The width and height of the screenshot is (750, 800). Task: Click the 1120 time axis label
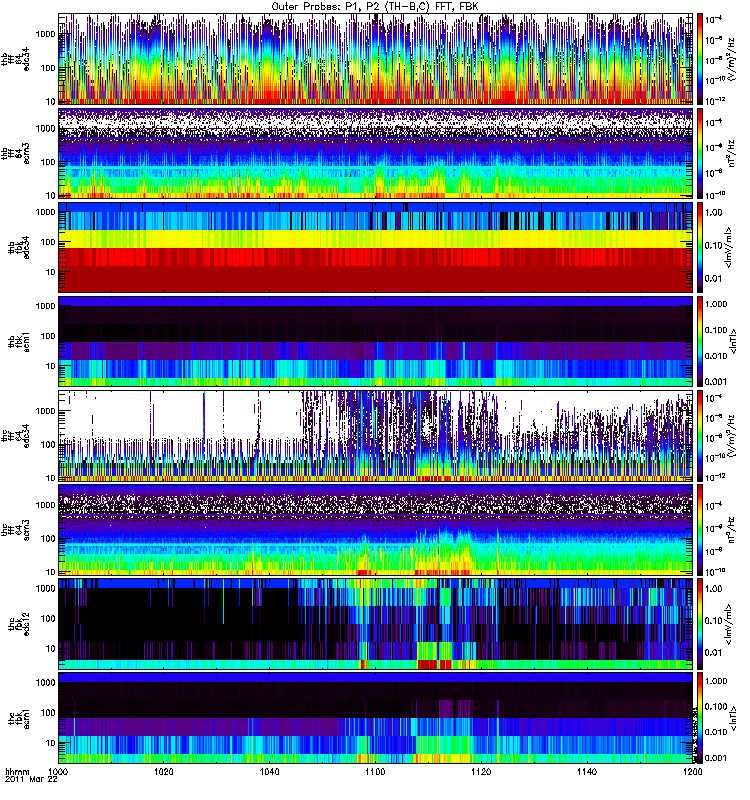coord(481,773)
